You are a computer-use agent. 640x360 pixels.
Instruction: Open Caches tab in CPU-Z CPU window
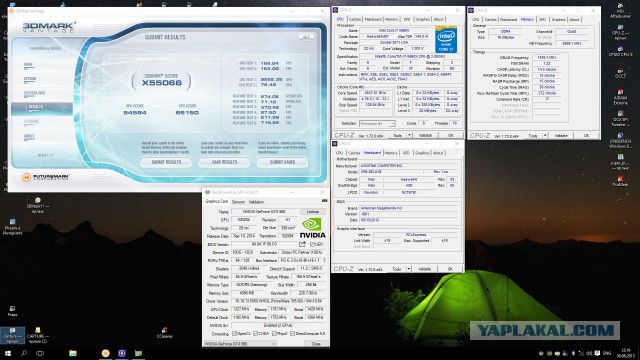tap(355, 19)
